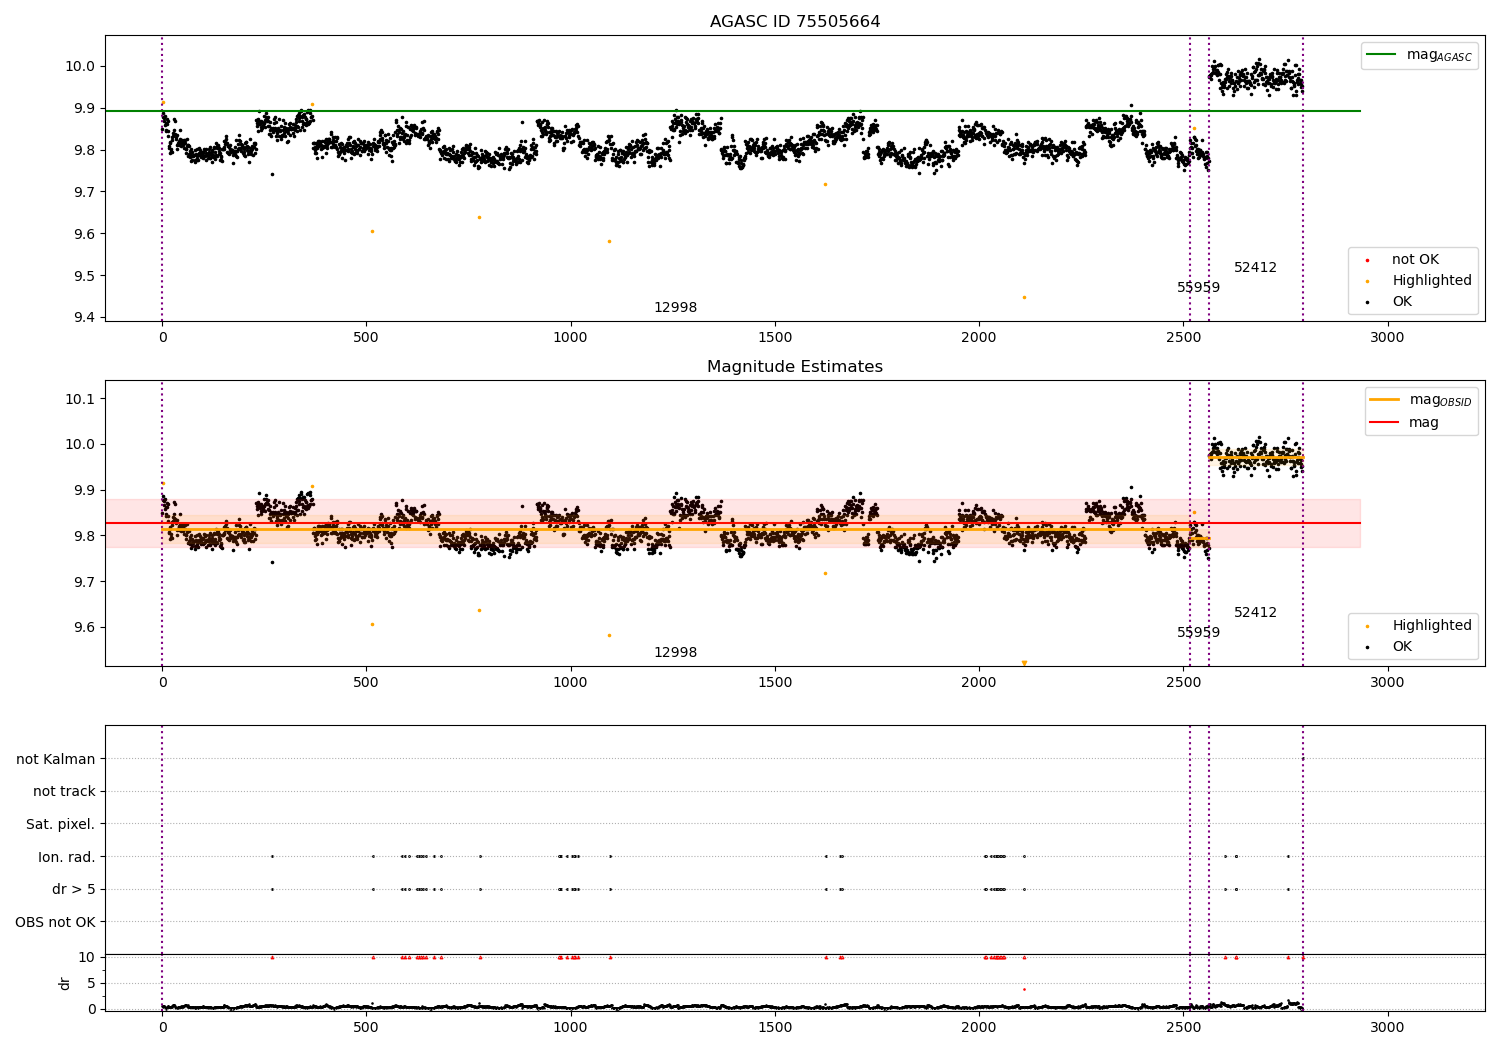Click the '10.1' y-axis tick label
This screenshot has height=1050, width=1500.
click(x=80, y=399)
